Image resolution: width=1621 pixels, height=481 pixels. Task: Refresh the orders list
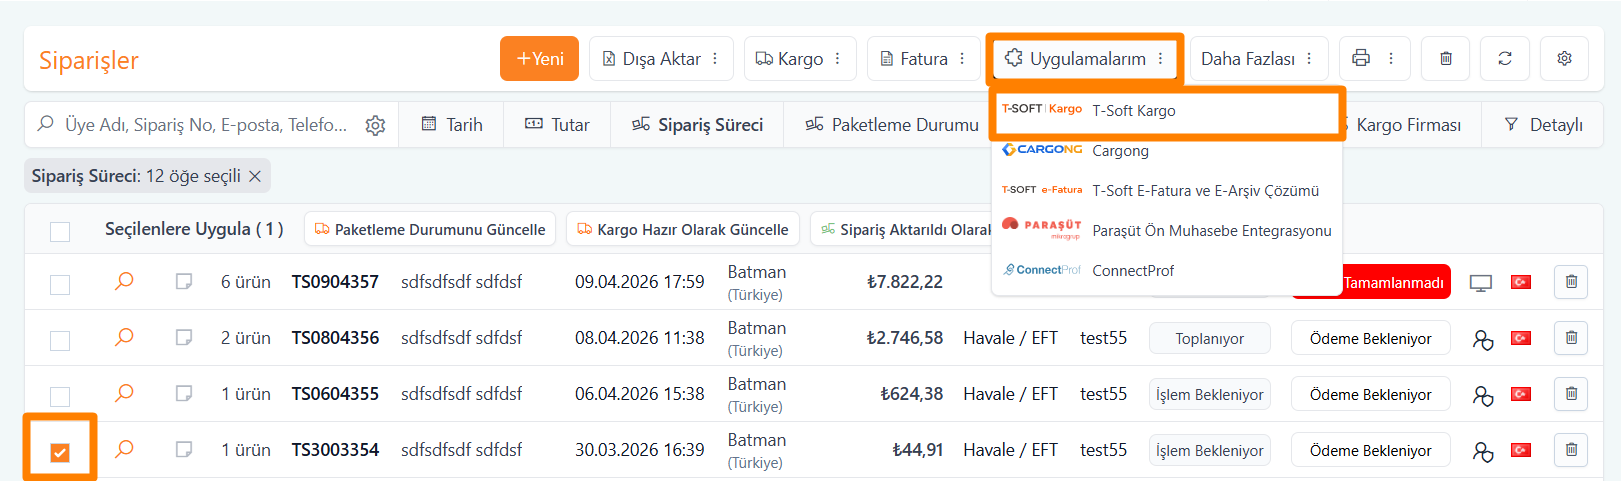click(x=1504, y=59)
